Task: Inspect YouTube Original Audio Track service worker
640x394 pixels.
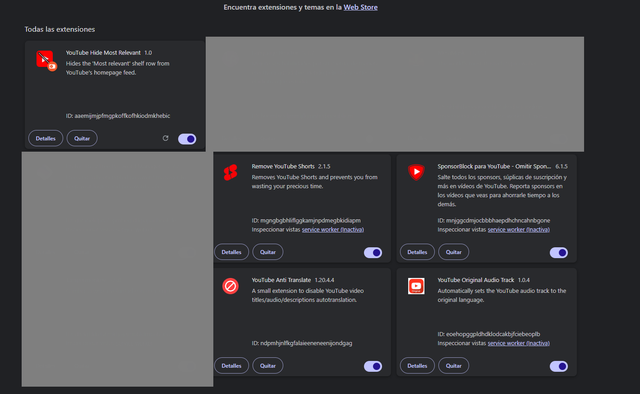Action: click(x=518, y=343)
